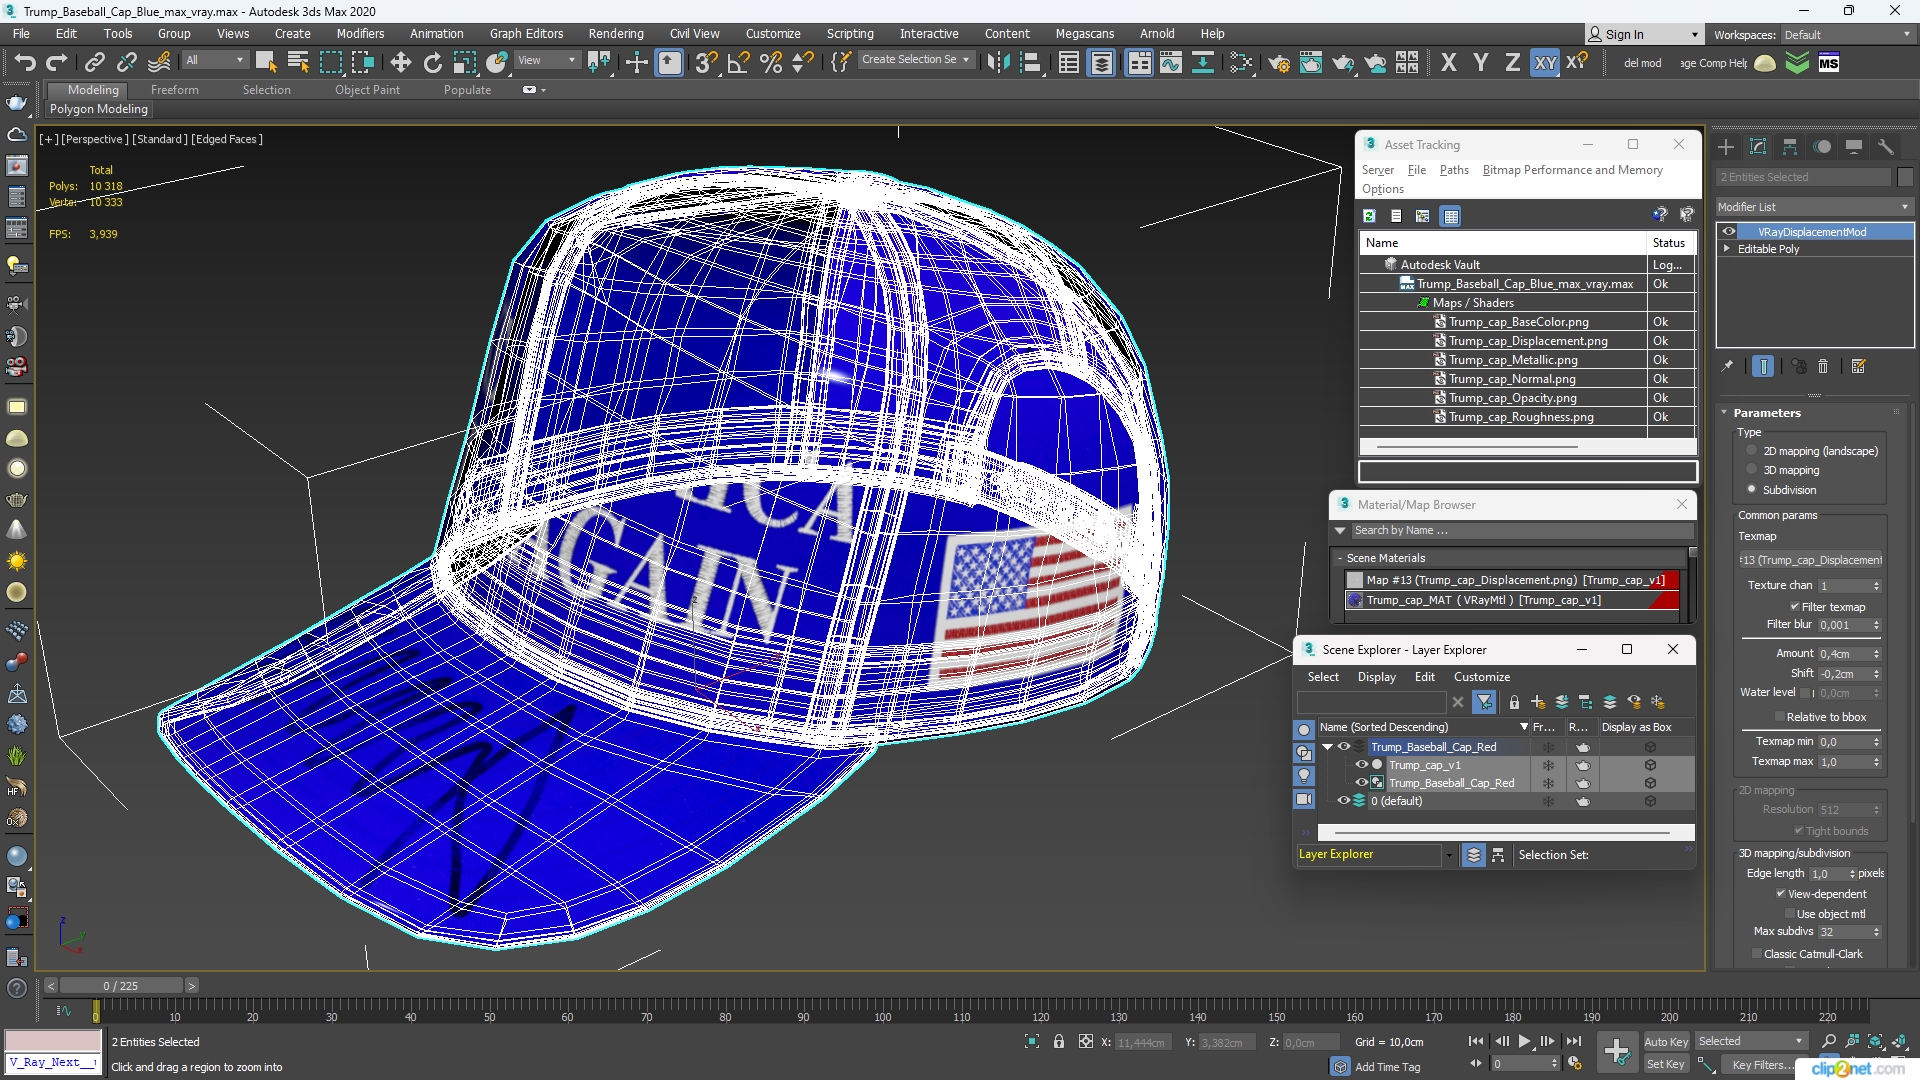The height and width of the screenshot is (1080, 1920).
Task: Refresh the Asset Tracking list
Action: (1369, 216)
